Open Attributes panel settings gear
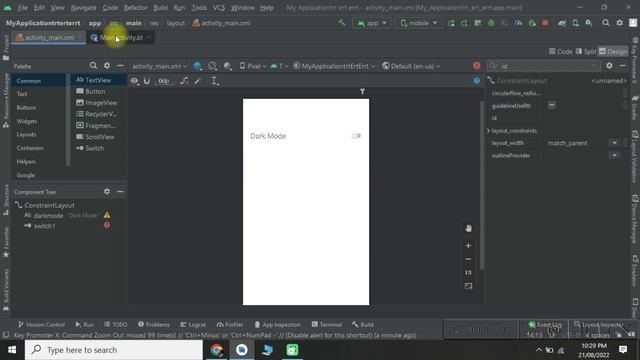The image size is (640, 360). pos(609,66)
